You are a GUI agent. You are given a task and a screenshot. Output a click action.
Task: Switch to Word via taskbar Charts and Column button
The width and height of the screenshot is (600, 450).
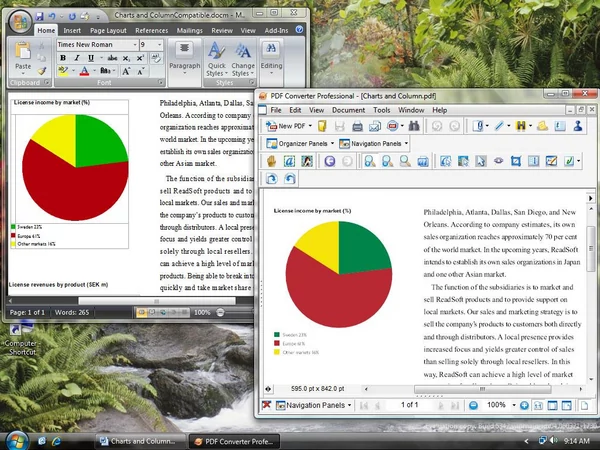[x=140, y=441]
